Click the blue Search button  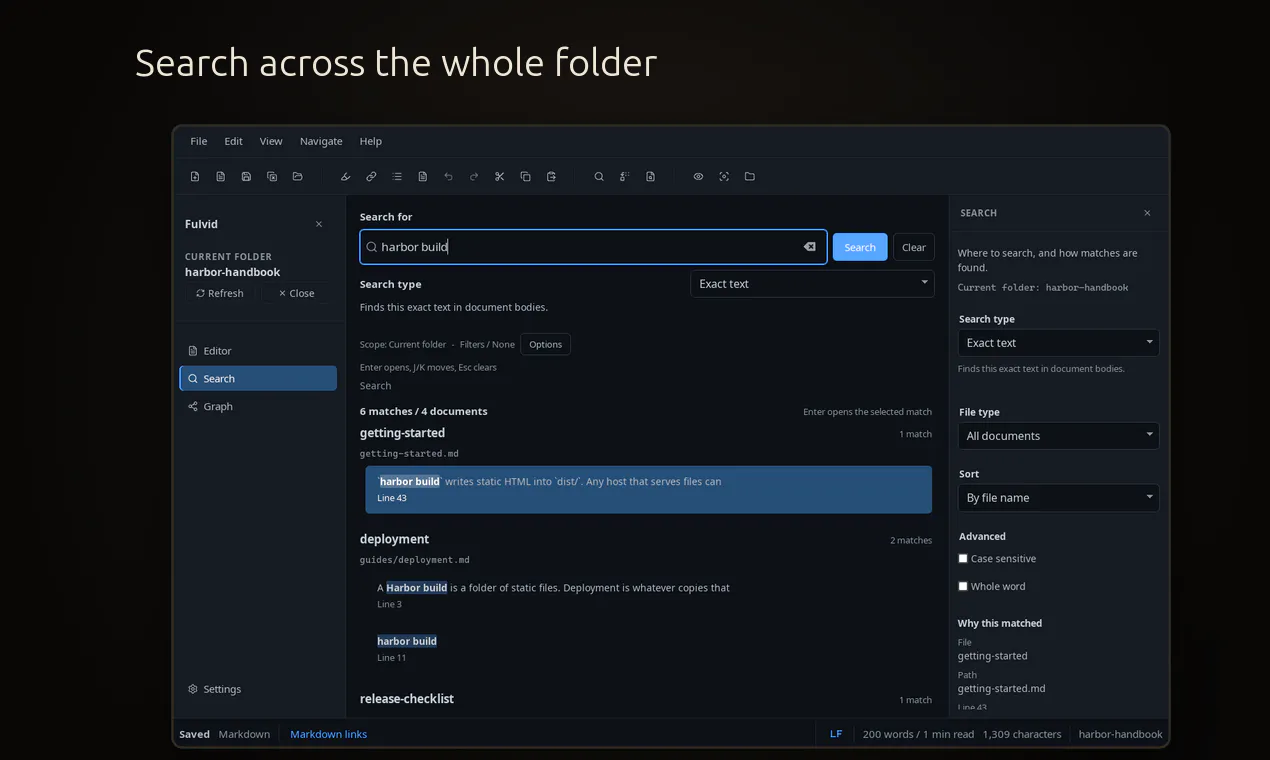860,247
